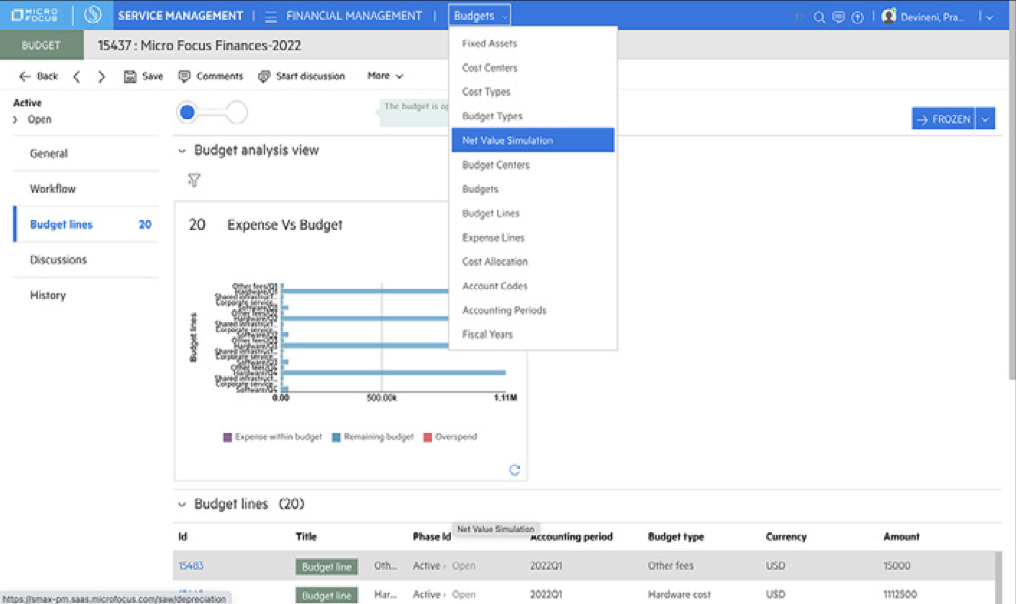The width and height of the screenshot is (1016, 604).
Task: Open user menu chevron at far right
Action: pyautogui.click(x=989, y=17)
